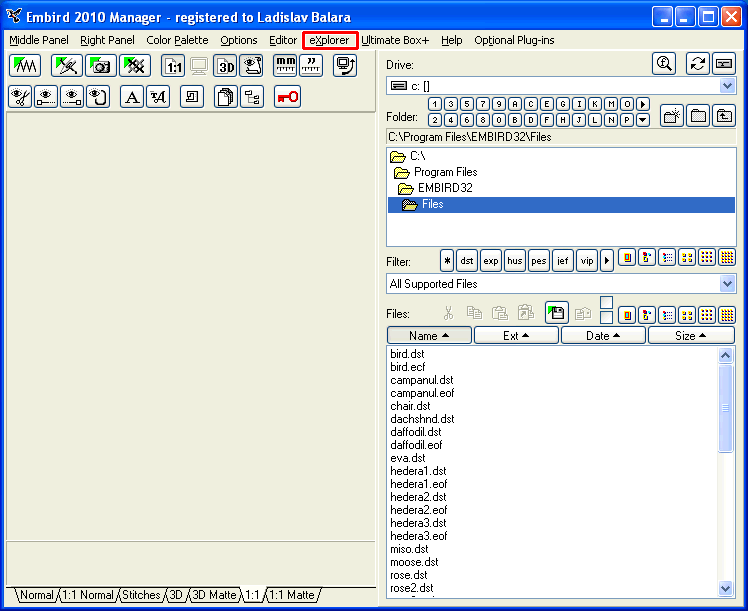Tick the upper small checkbox in Files row
The image size is (748, 611).
[x=606, y=302]
